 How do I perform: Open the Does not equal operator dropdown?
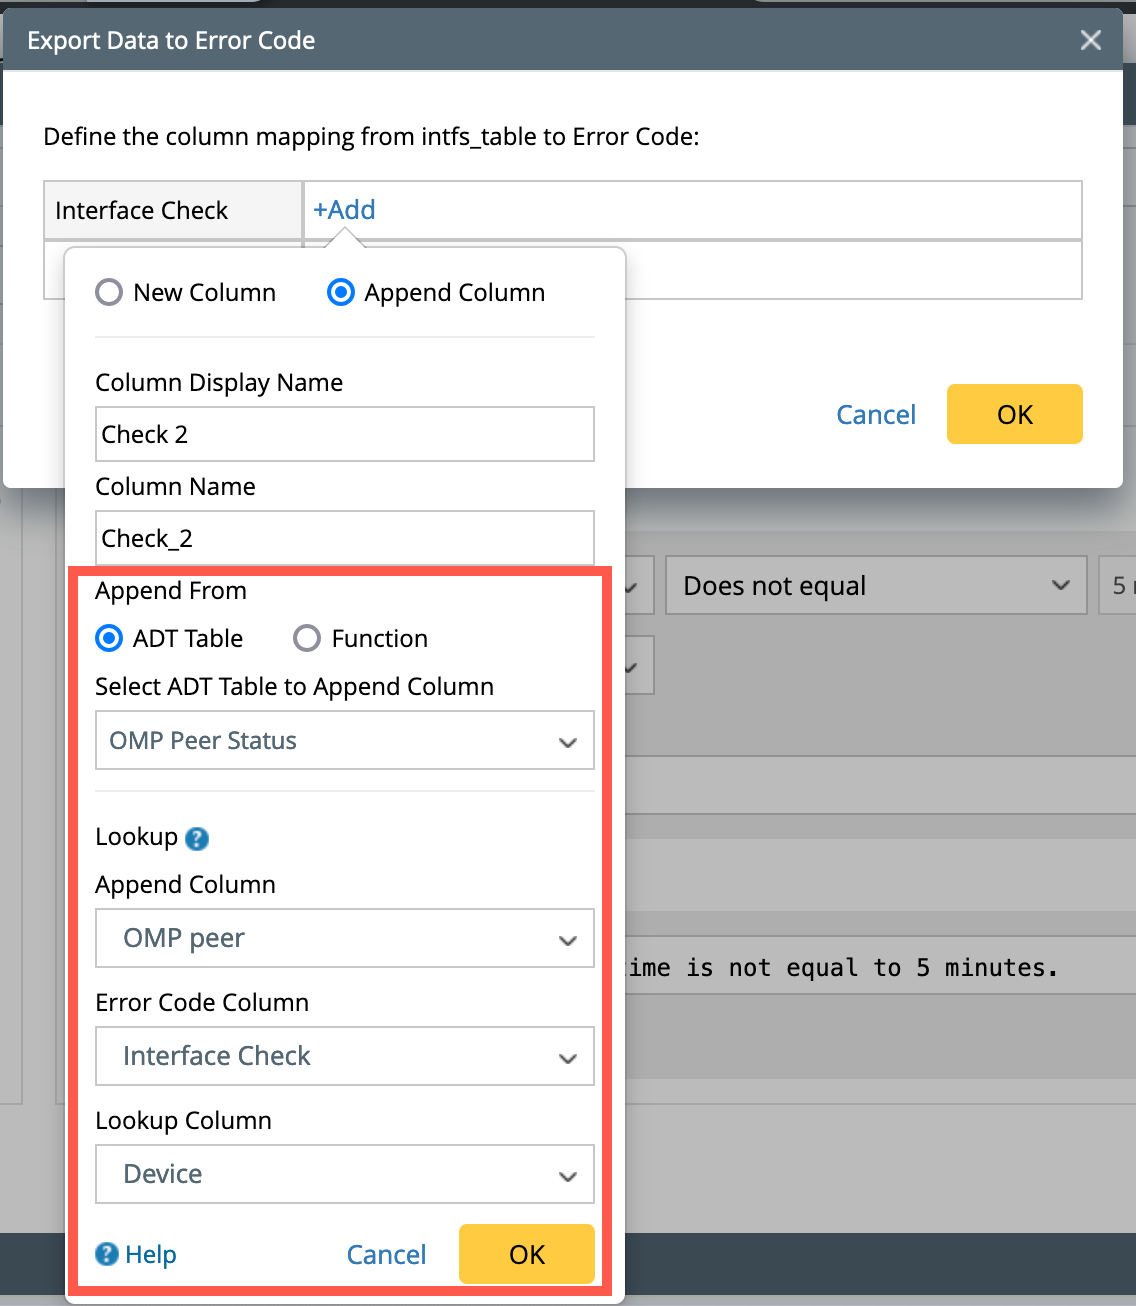tap(875, 586)
